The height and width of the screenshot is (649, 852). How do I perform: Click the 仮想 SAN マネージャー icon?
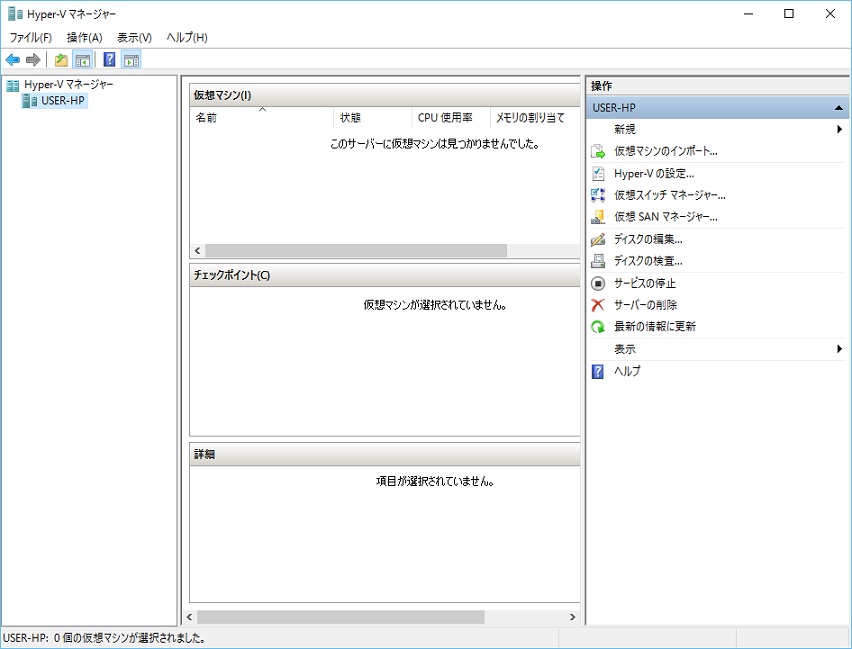coord(598,217)
